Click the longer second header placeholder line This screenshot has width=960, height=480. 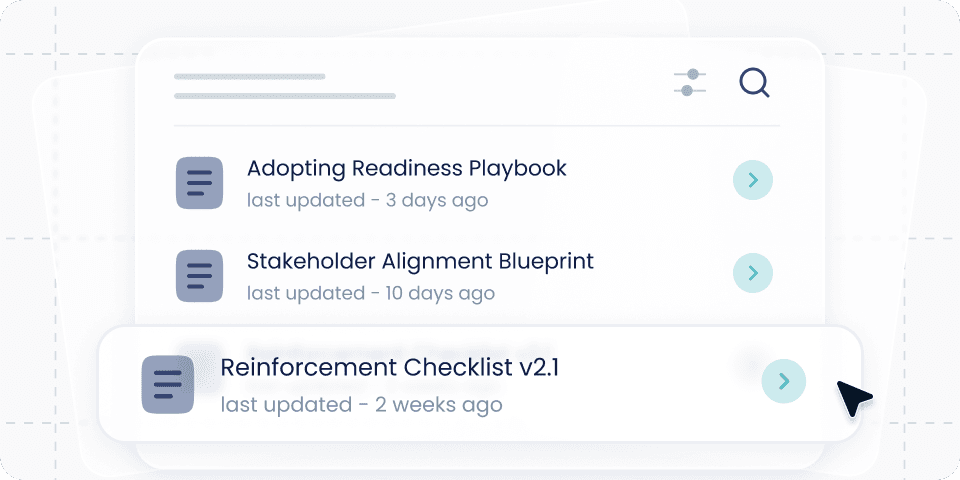point(284,96)
